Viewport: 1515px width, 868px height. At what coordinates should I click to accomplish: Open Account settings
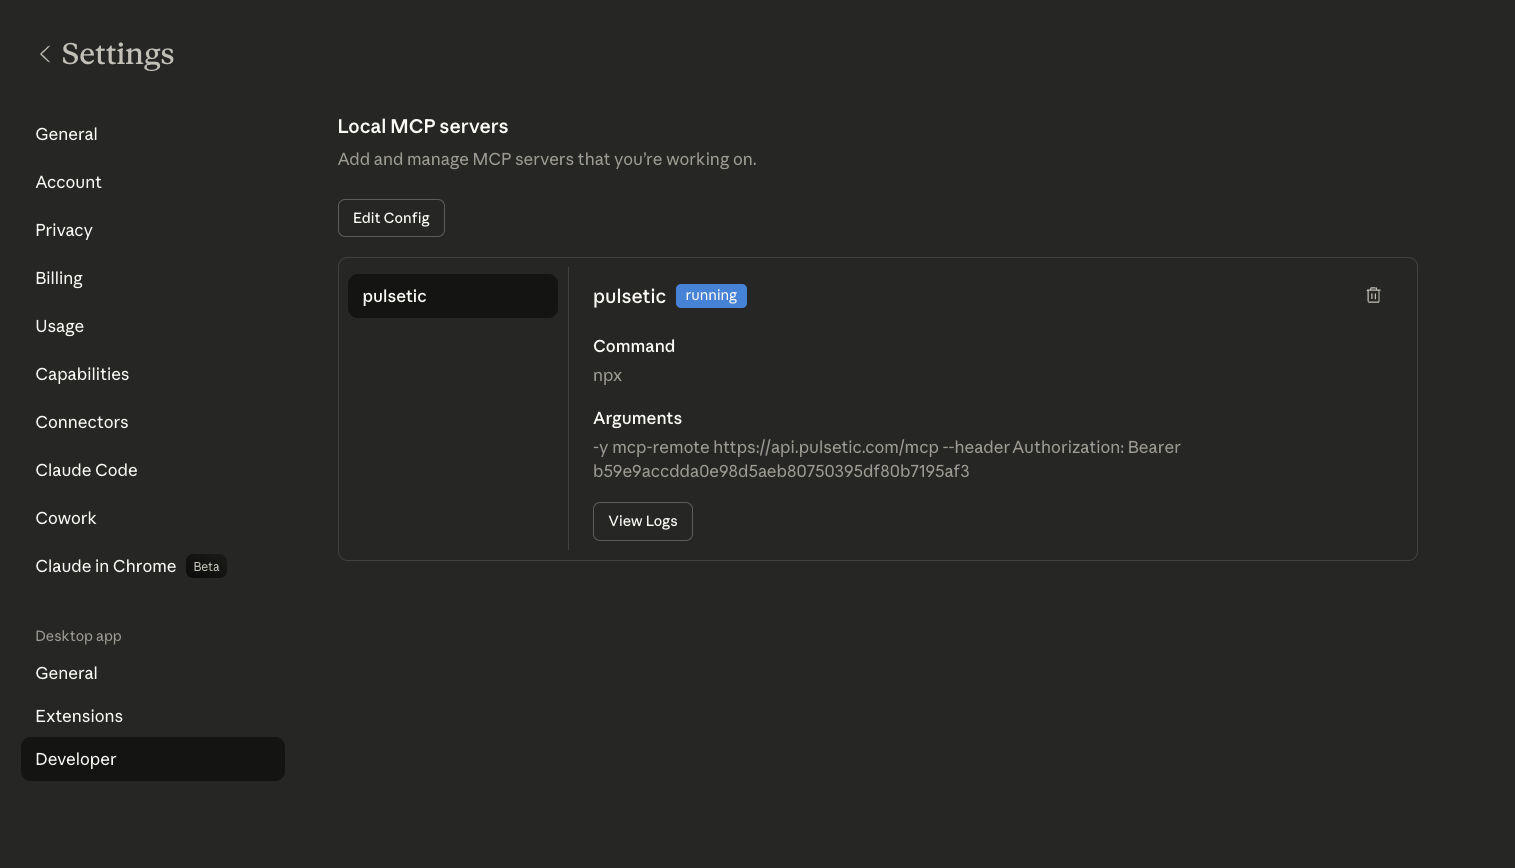68,182
